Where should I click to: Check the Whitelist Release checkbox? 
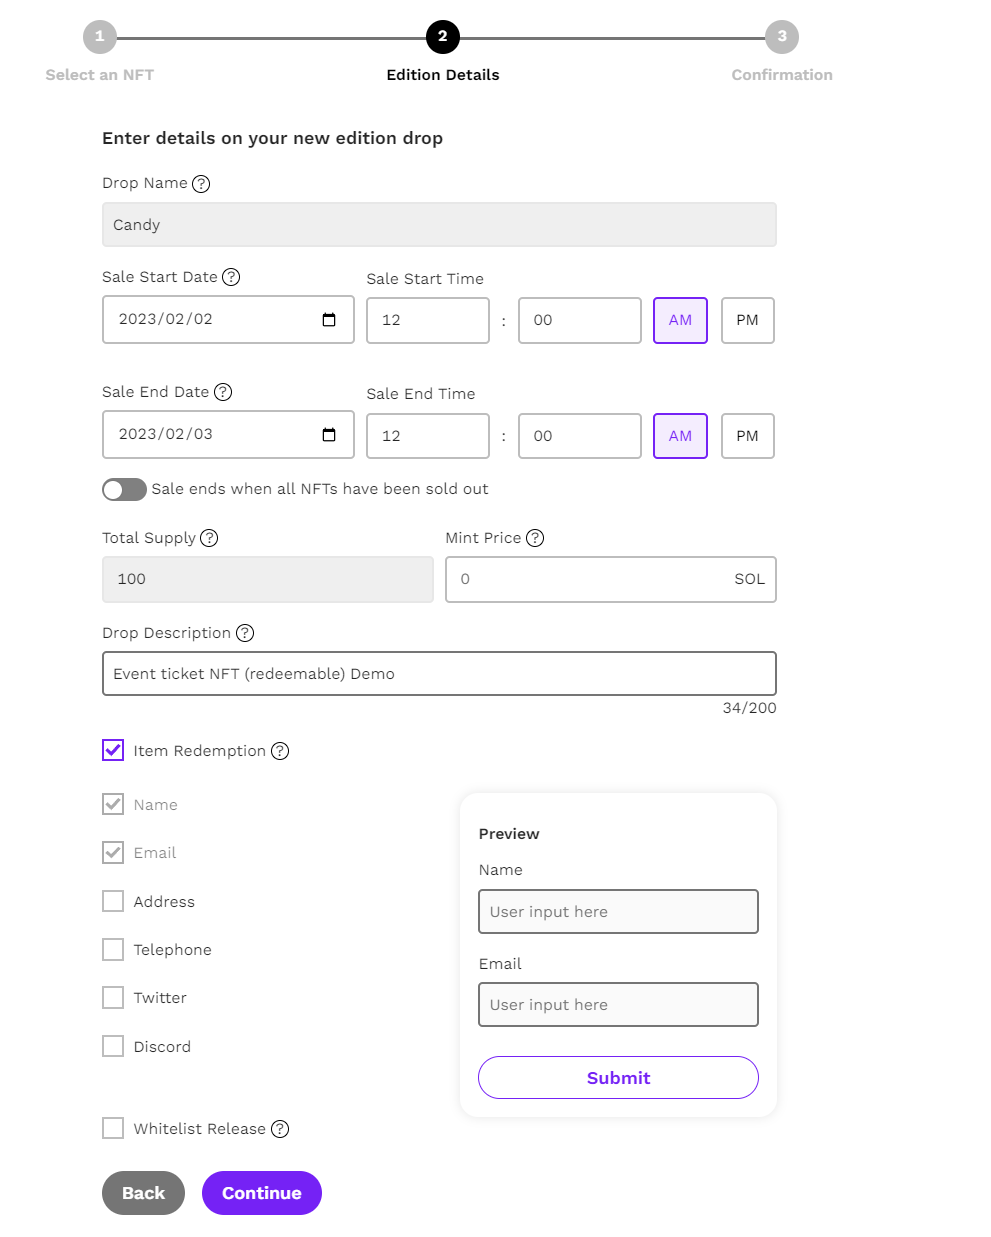click(113, 1128)
